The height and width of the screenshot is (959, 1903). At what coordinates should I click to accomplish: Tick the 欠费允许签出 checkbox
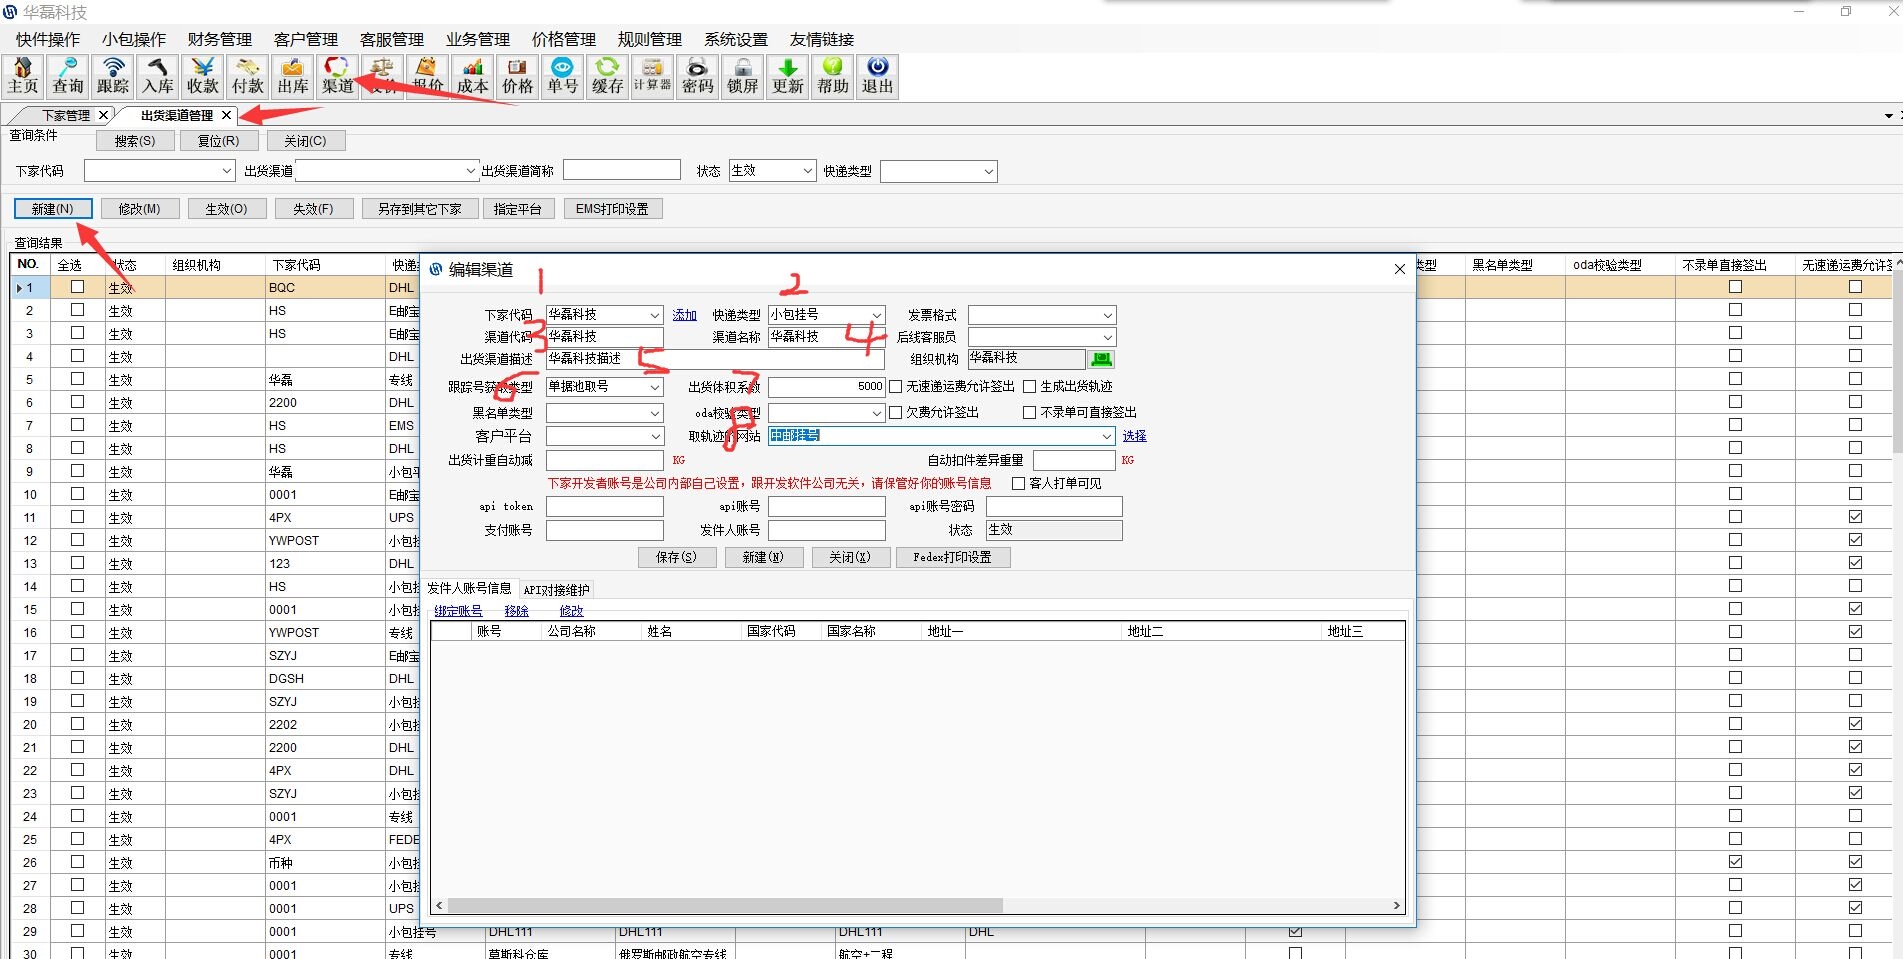pyautogui.click(x=896, y=413)
